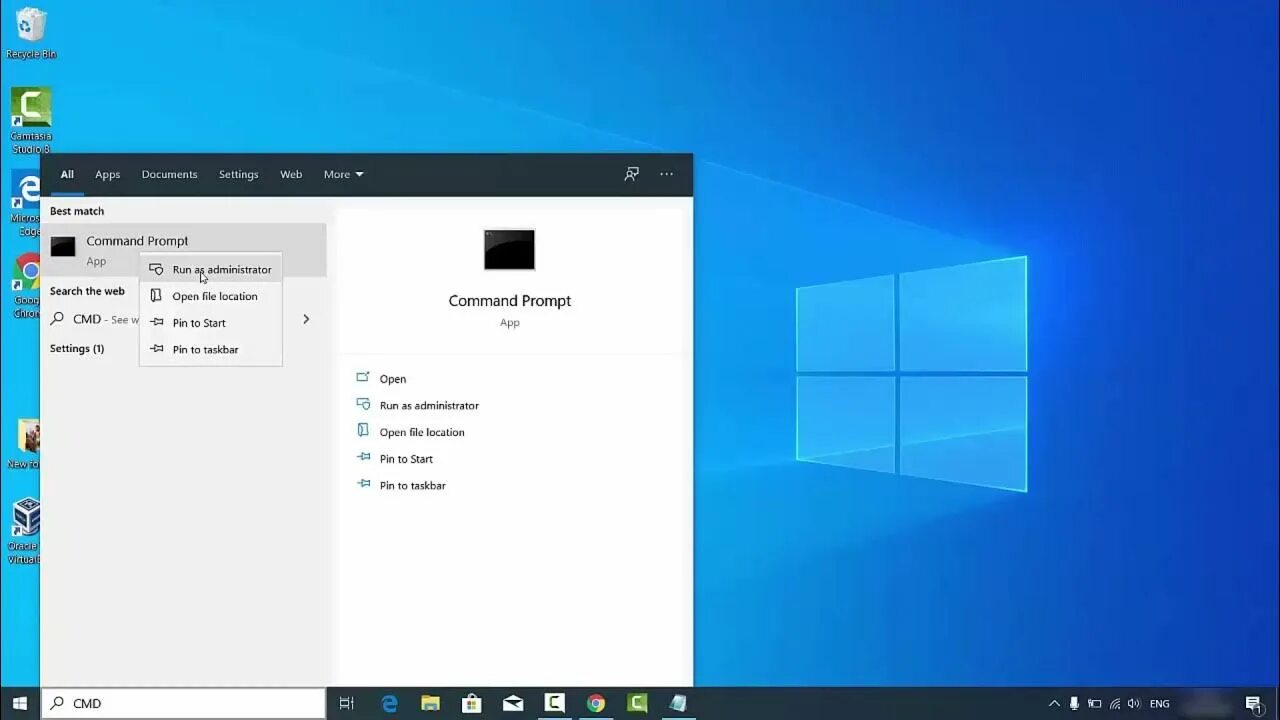Click the pin icon beside right-pane Pin to Start

[363, 458]
